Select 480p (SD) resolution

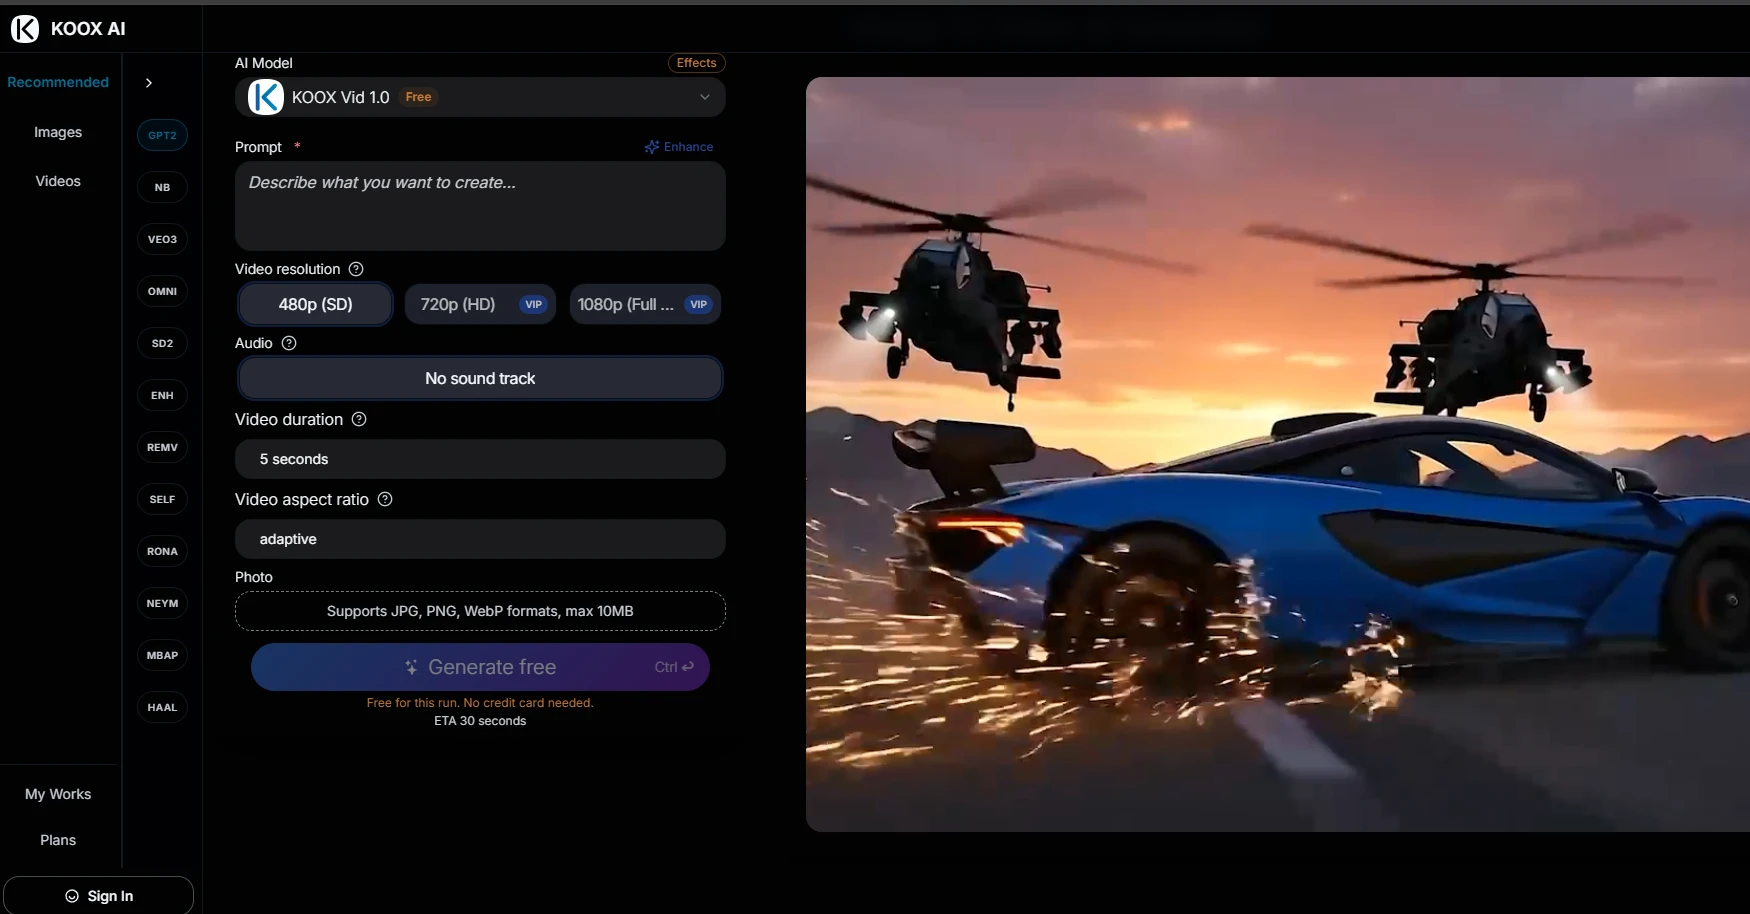coord(315,304)
